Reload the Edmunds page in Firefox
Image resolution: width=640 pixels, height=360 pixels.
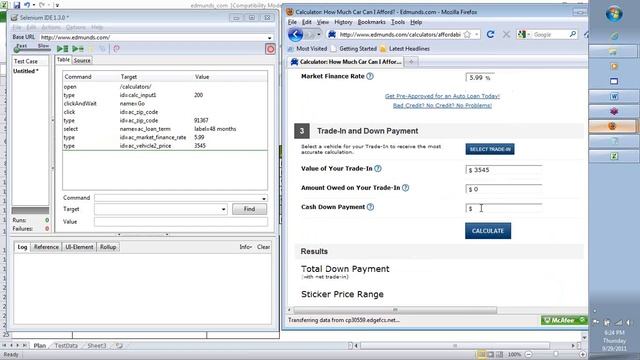(x=490, y=35)
